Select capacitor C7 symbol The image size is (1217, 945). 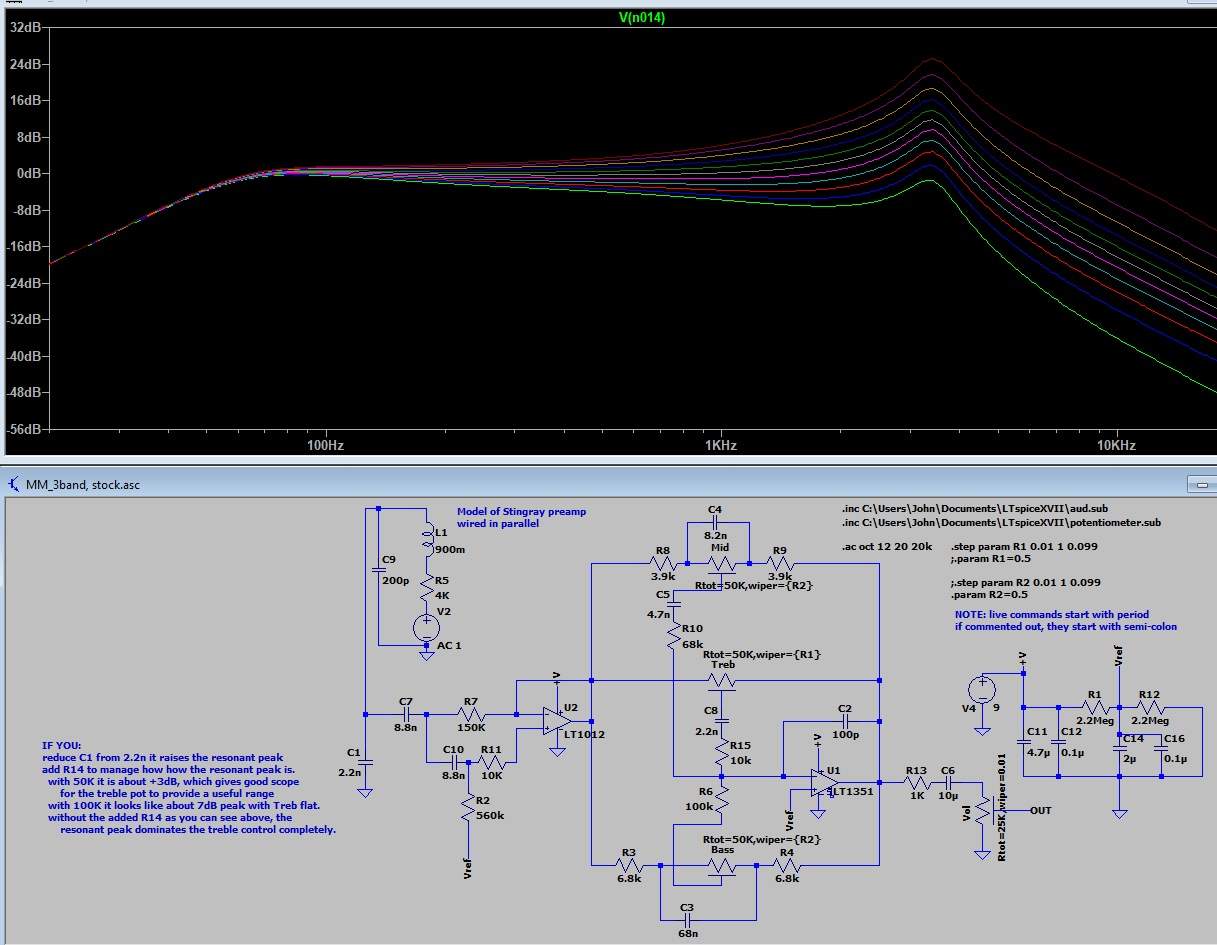pos(406,715)
